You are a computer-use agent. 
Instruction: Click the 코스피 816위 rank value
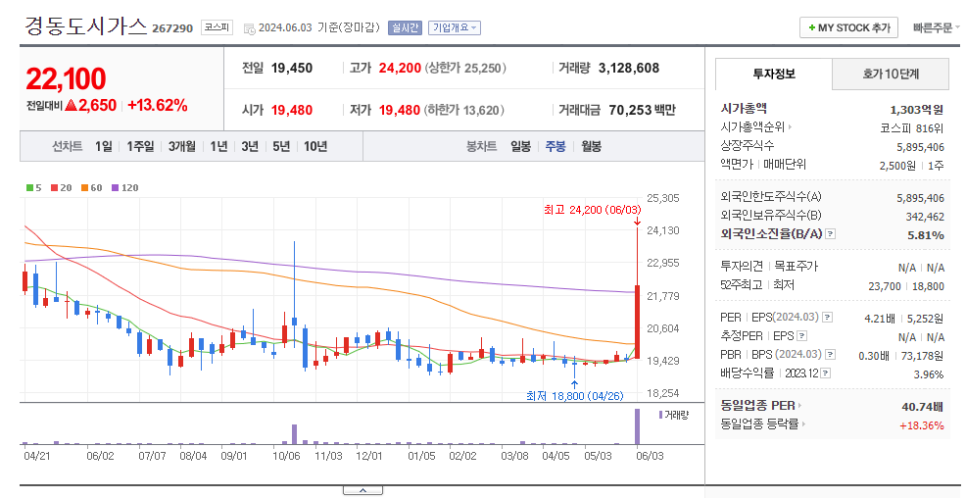(x=912, y=128)
